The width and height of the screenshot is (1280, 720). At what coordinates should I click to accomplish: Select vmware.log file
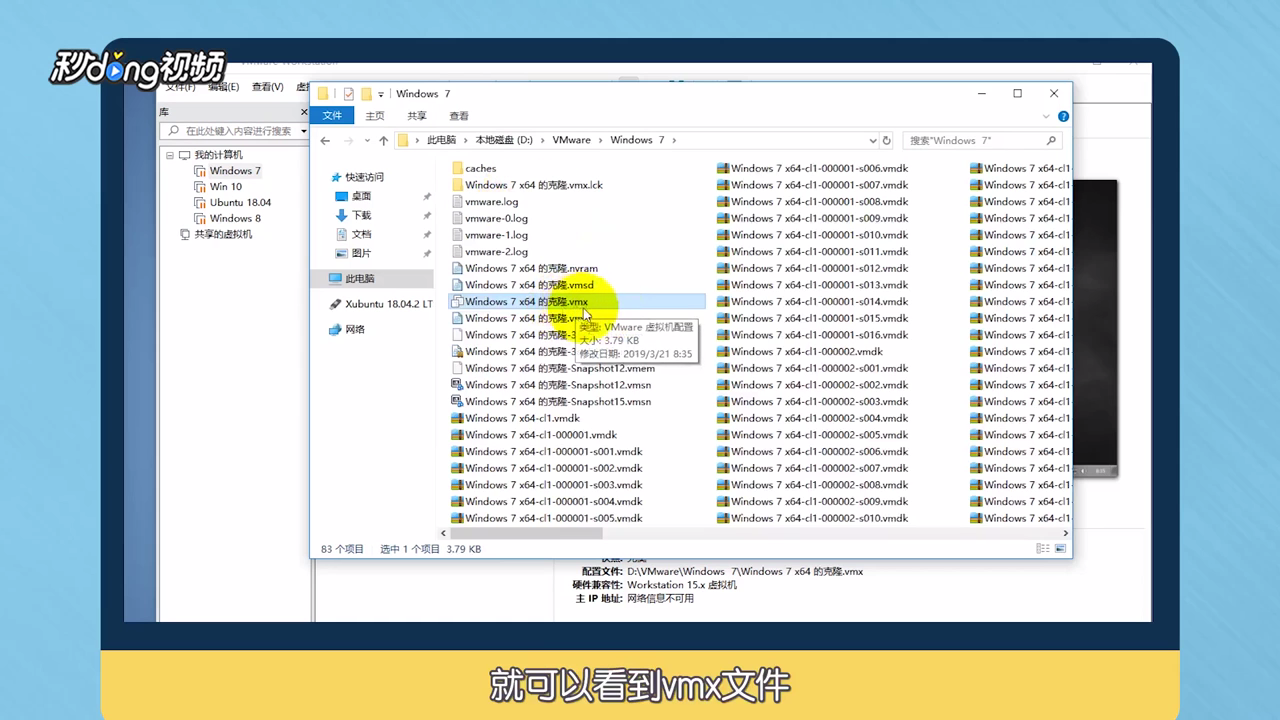click(491, 202)
